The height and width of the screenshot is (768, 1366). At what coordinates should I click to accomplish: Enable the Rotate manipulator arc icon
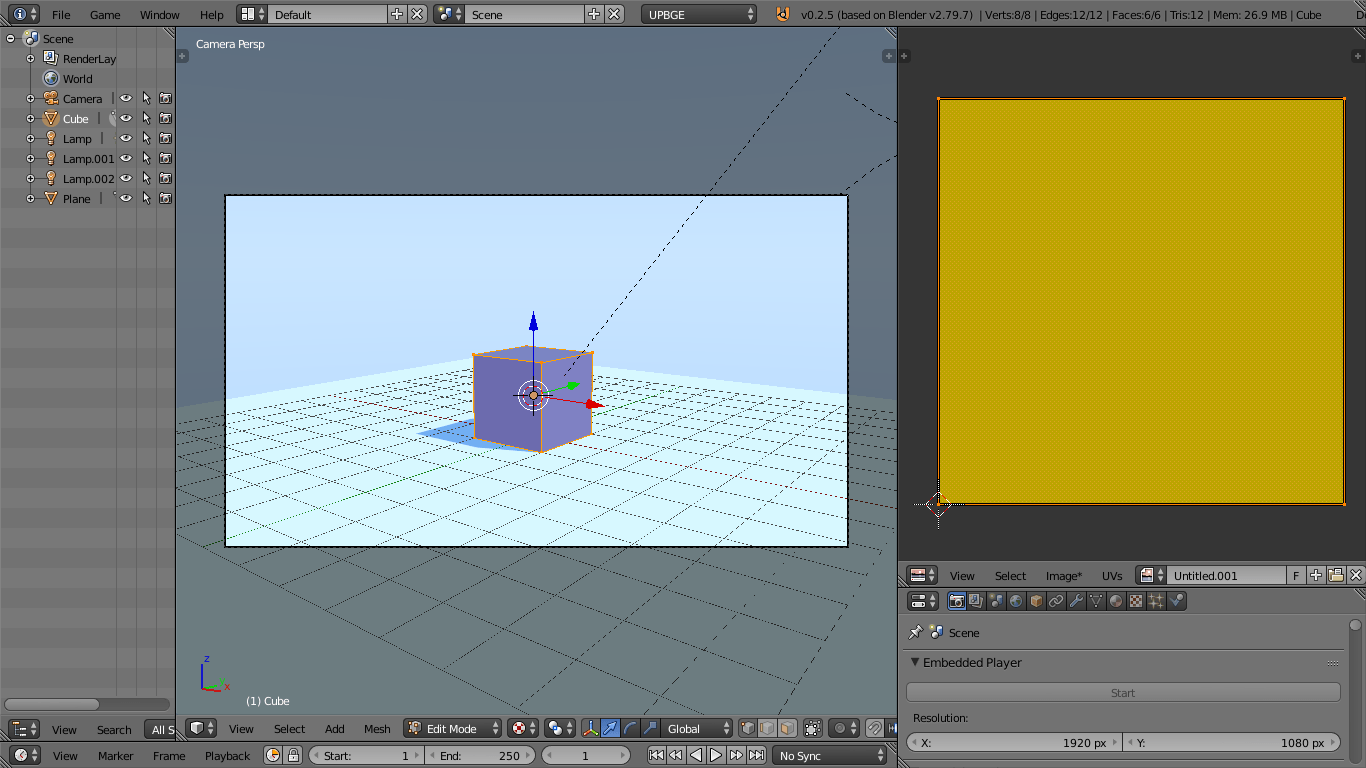[630, 728]
